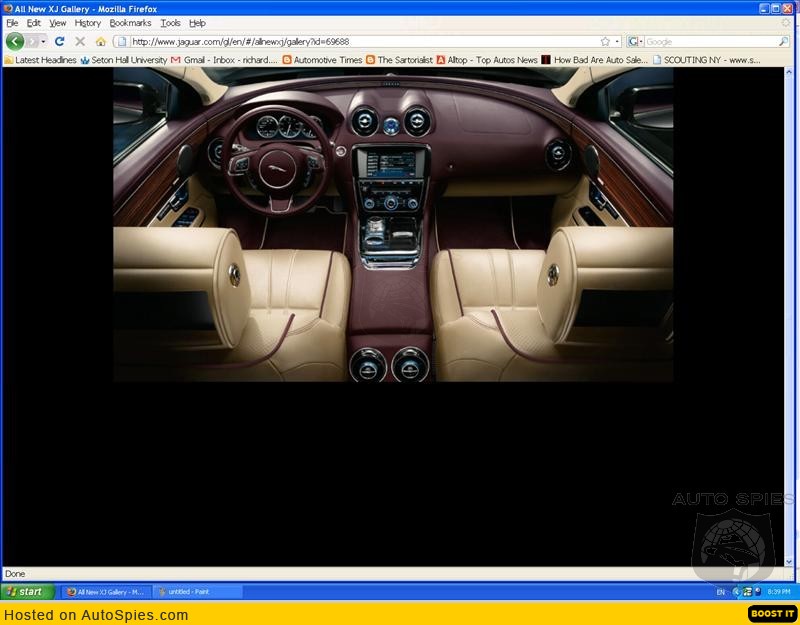Viewport: 800px width, 625px height.
Task: Click the page scrollbar up arrow
Action: pos(789,73)
